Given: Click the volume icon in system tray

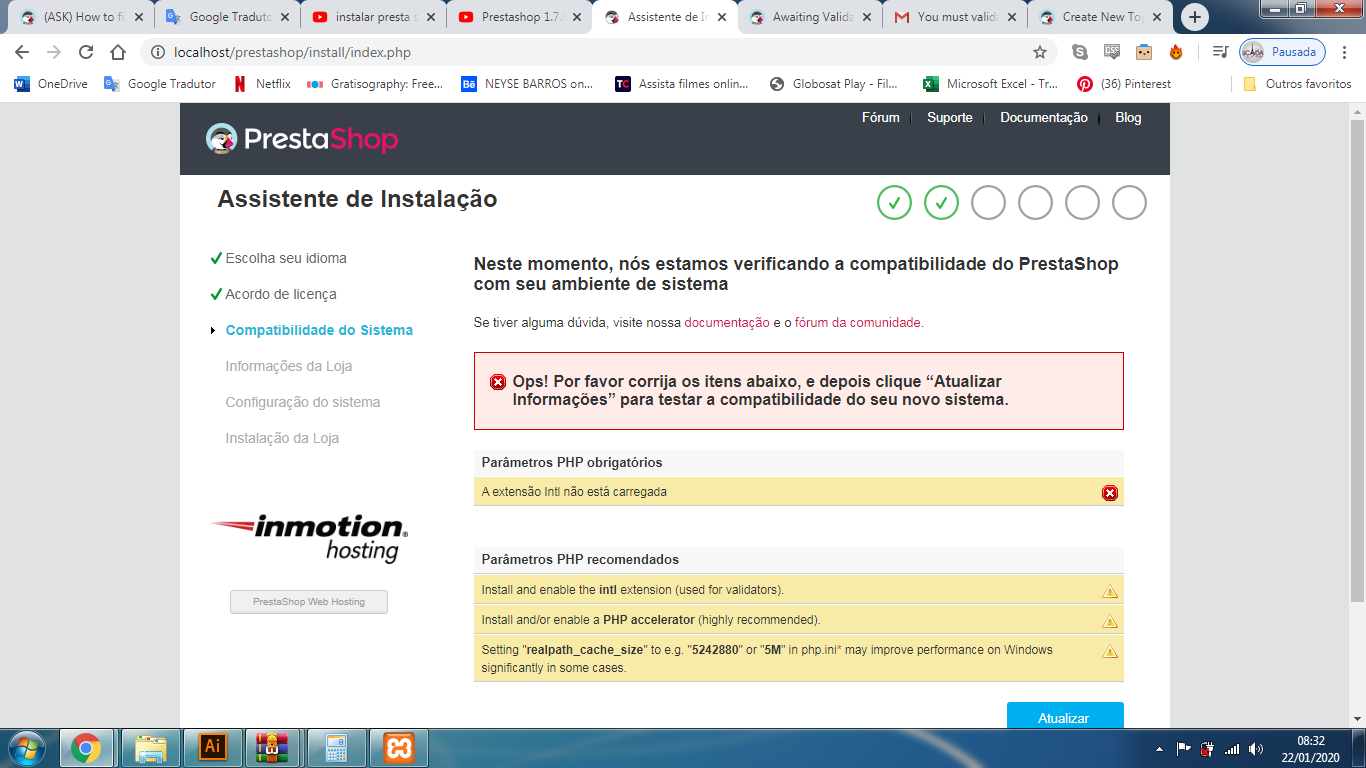Looking at the screenshot, I should [x=1256, y=748].
